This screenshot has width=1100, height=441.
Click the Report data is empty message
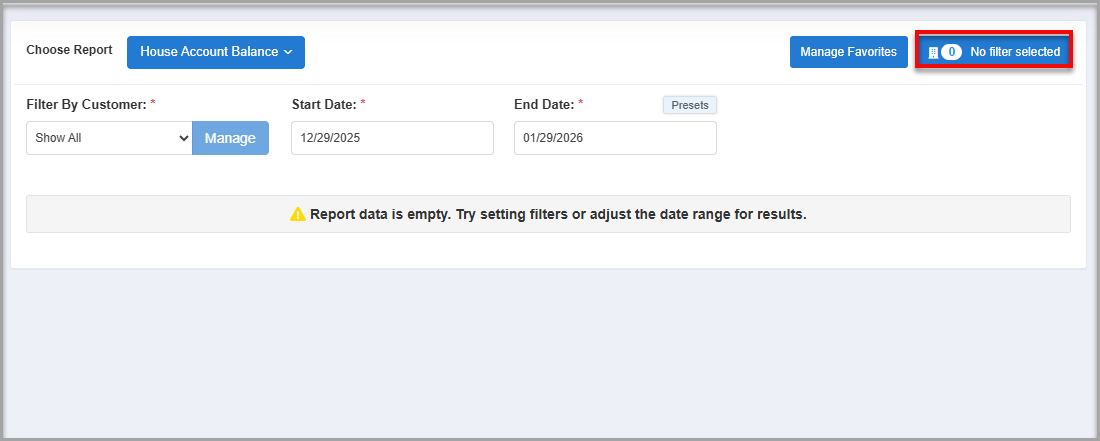(558, 214)
